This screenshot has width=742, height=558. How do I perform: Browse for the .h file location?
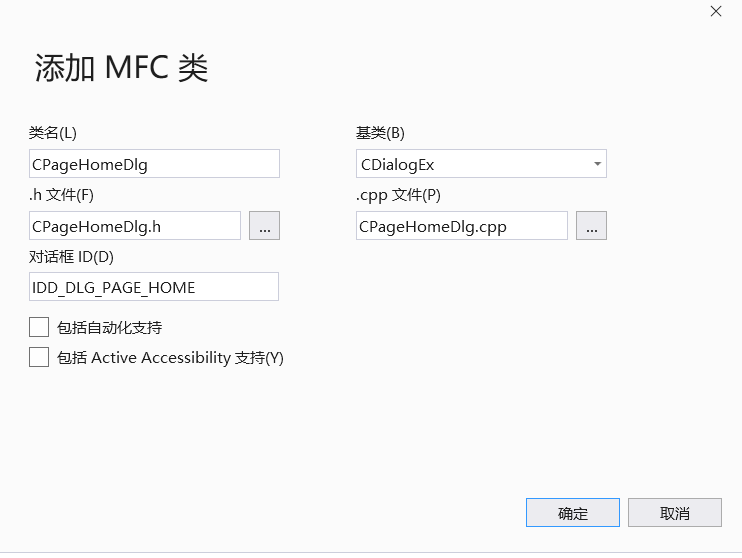click(x=265, y=226)
